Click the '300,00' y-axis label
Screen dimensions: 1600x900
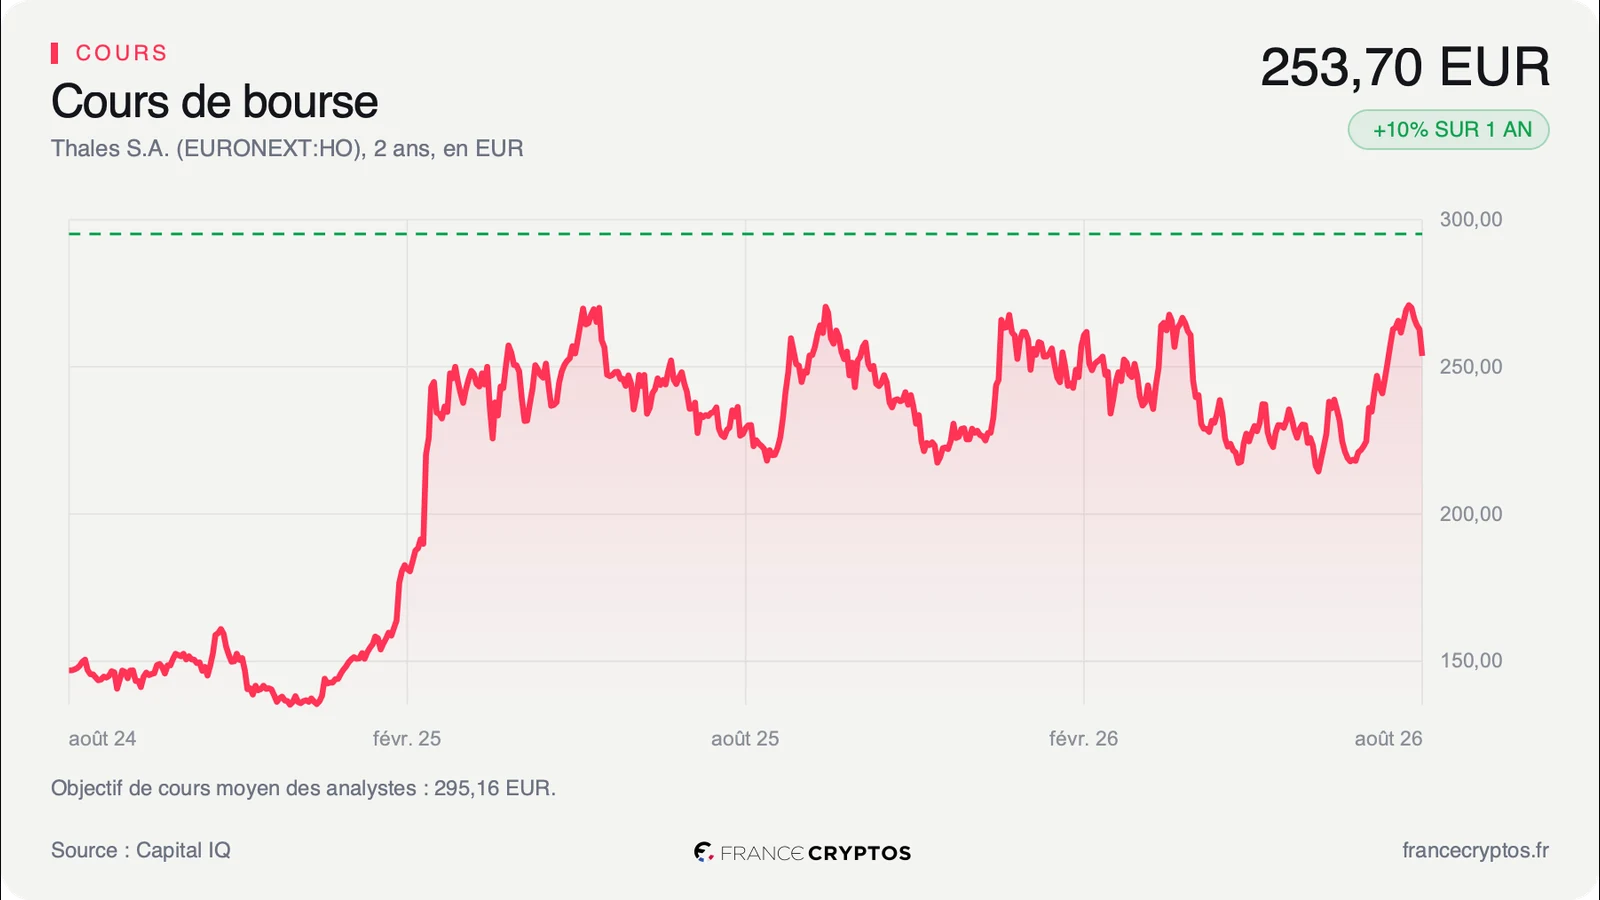click(x=1471, y=220)
